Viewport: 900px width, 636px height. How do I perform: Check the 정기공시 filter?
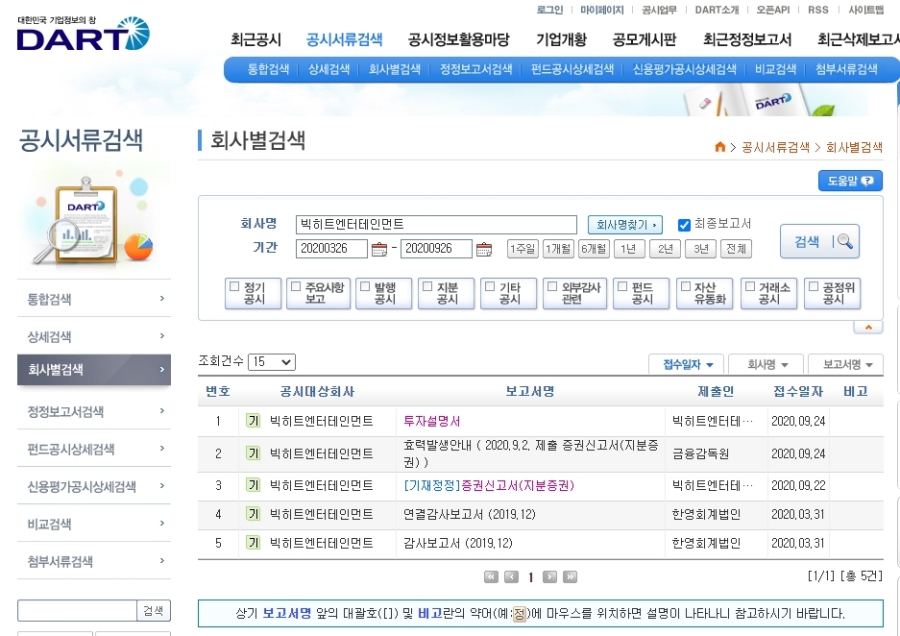[x=234, y=286]
